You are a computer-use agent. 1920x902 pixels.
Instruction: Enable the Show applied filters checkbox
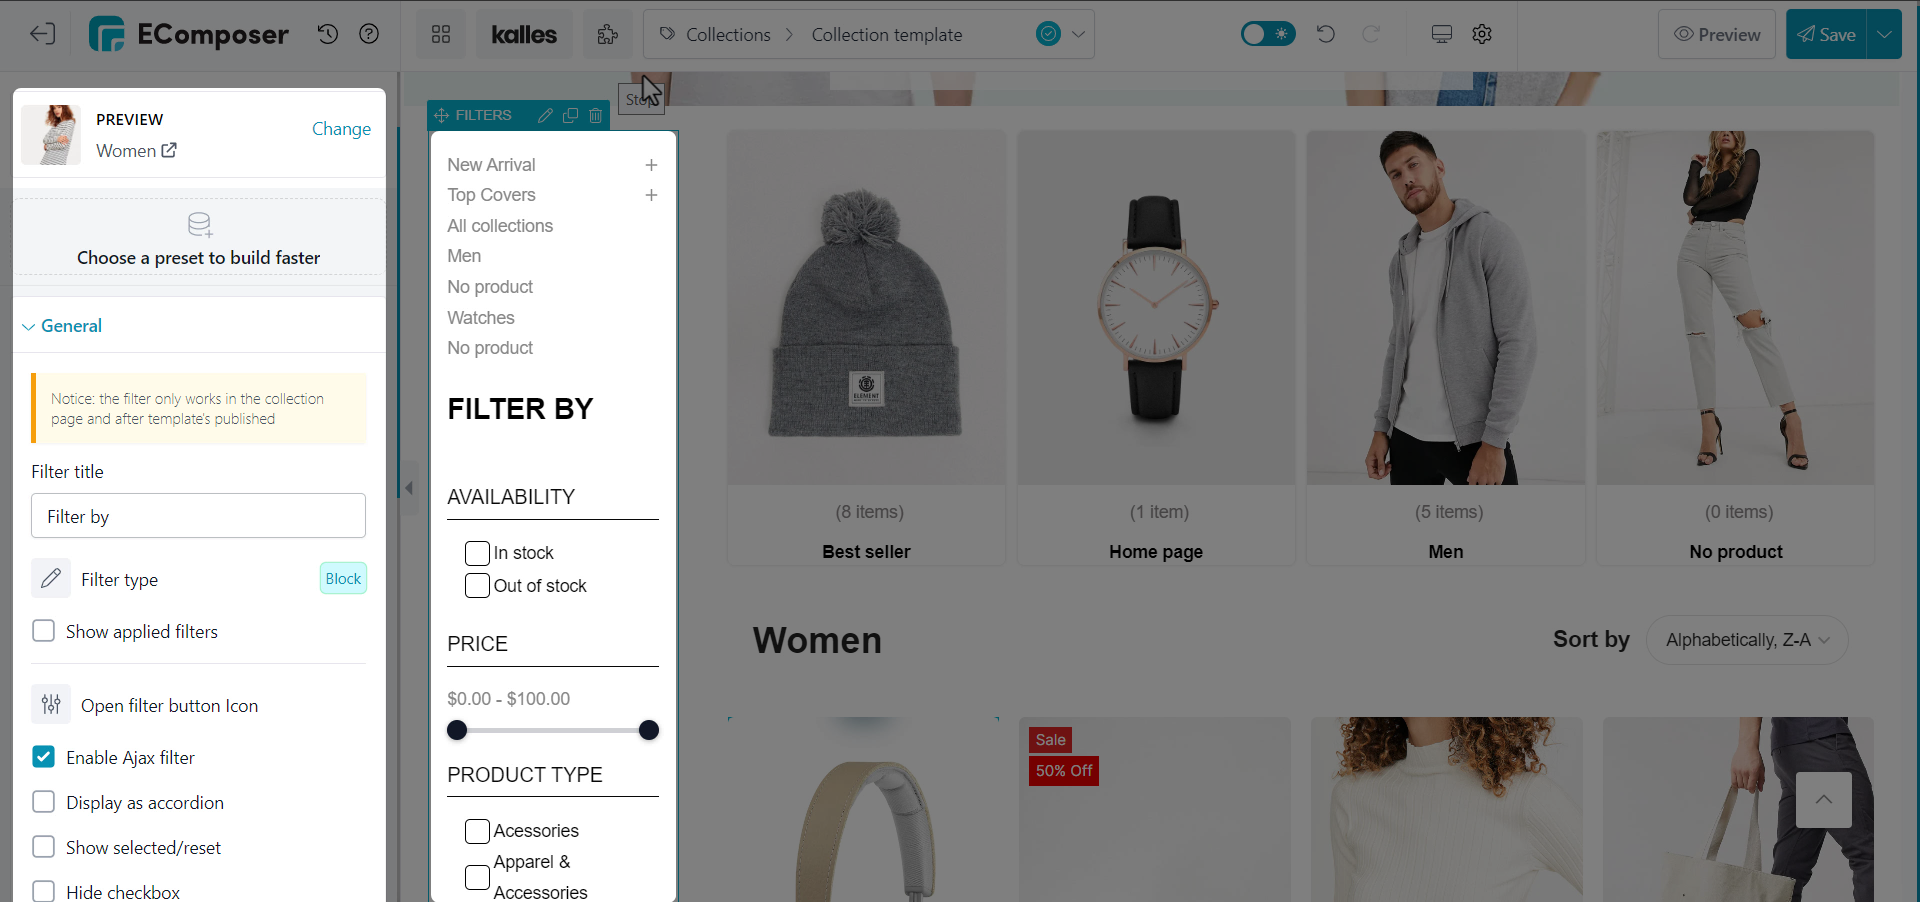pos(43,631)
